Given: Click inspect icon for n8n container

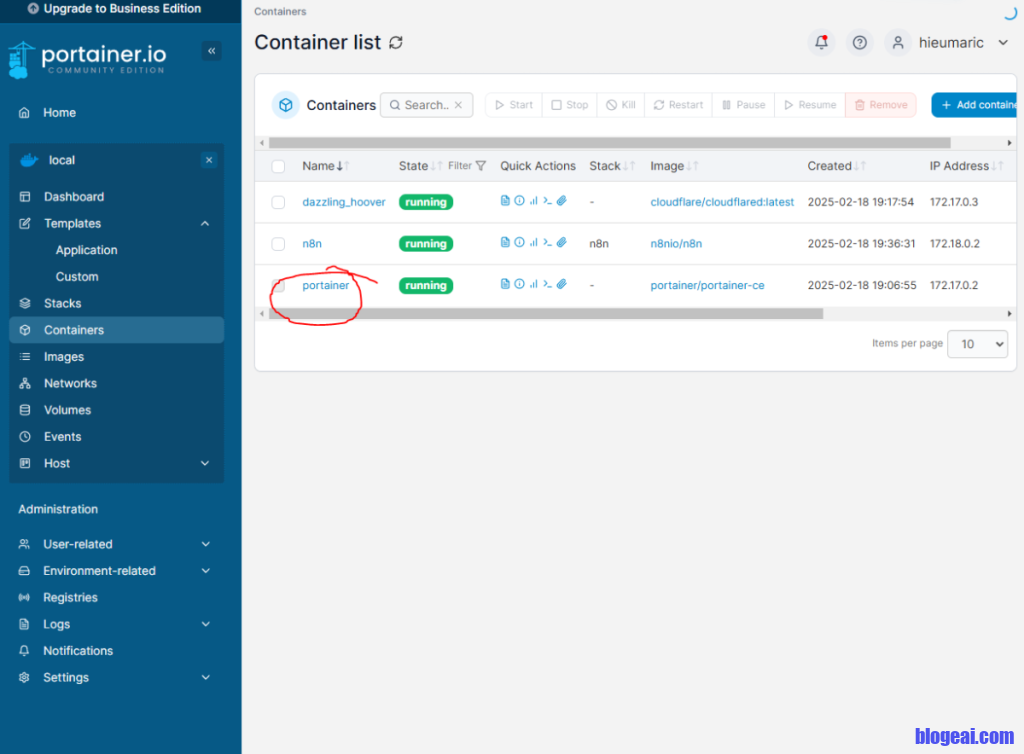Looking at the screenshot, I should (519, 243).
